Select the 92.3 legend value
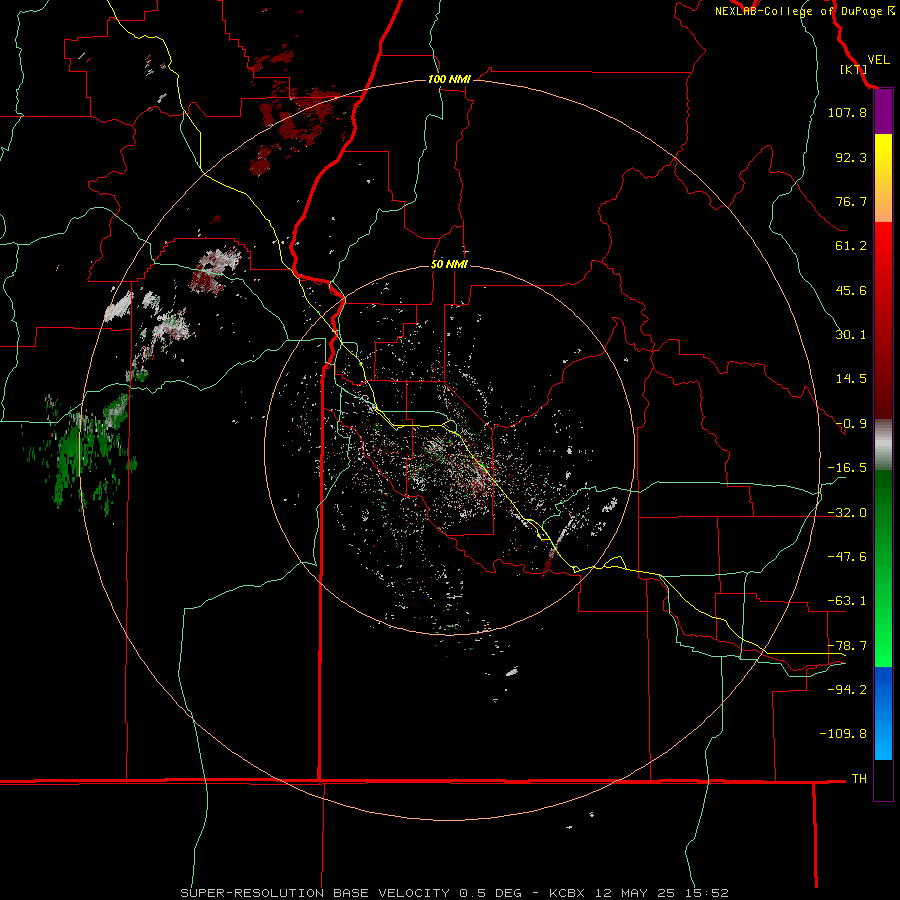This screenshot has height=900, width=900. tap(851, 157)
